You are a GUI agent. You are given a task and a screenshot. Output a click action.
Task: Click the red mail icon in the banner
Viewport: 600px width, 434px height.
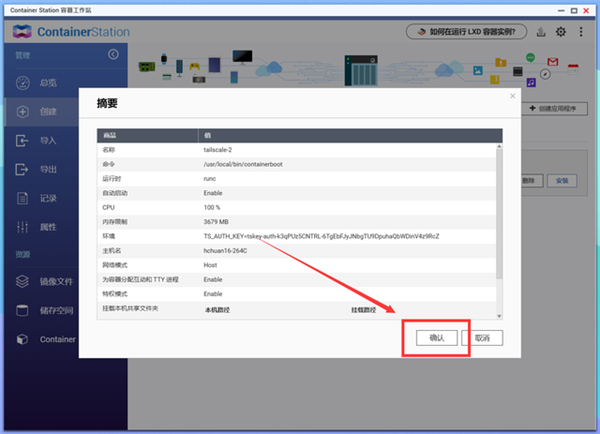553,62
